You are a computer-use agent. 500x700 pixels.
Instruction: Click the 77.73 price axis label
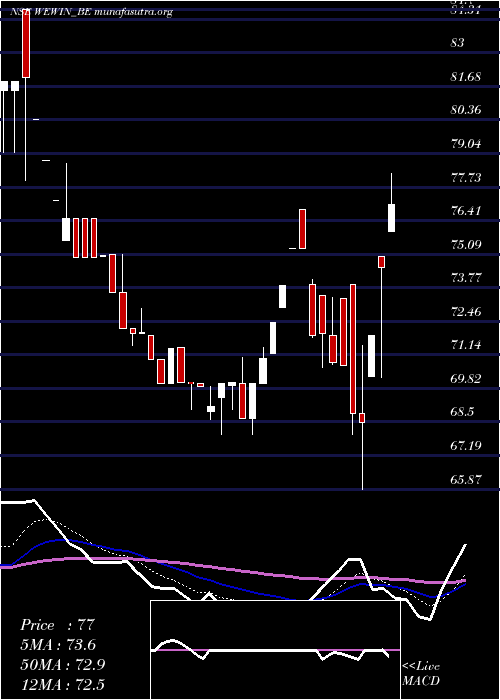(x=466, y=177)
